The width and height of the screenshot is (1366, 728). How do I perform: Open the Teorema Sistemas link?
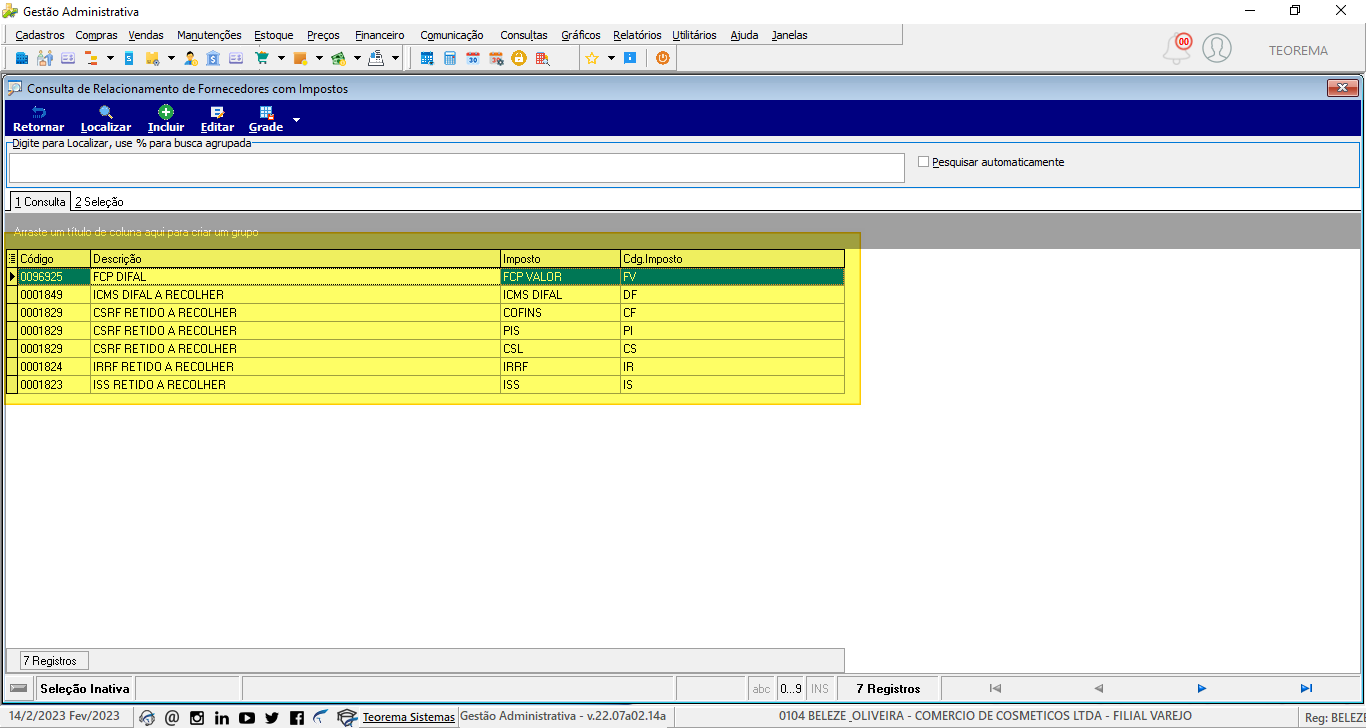coord(408,717)
